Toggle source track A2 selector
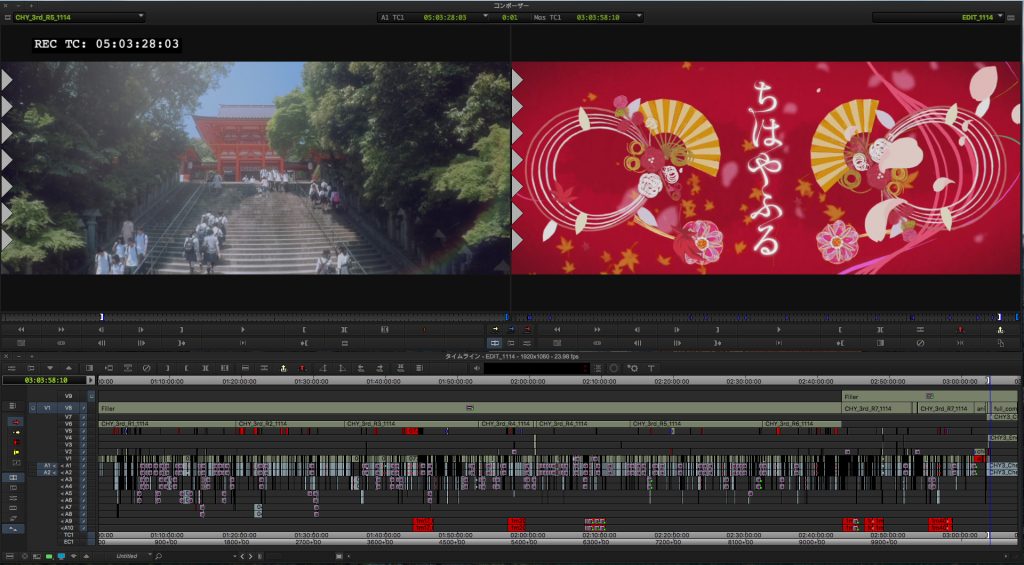1024x565 pixels. tap(47, 472)
